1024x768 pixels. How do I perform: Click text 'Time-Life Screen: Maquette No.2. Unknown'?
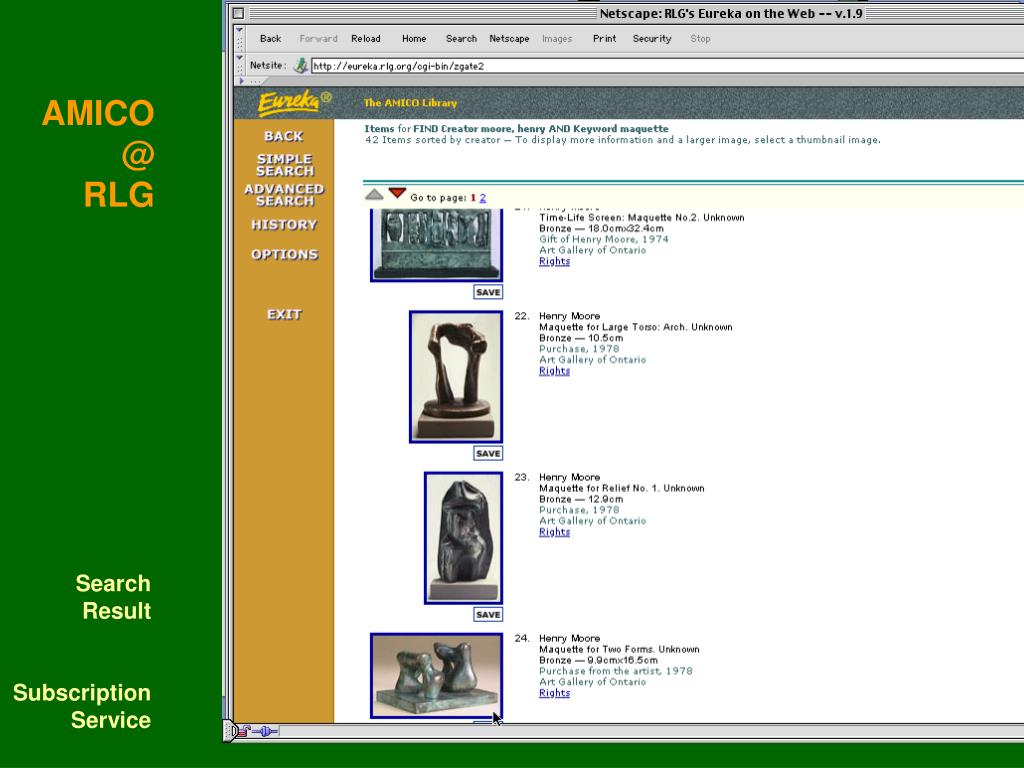pyautogui.click(x=641, y=217)
